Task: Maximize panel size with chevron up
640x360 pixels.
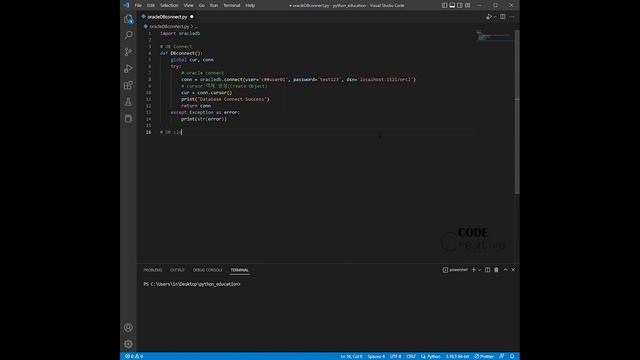Action: tap(505, 270)
